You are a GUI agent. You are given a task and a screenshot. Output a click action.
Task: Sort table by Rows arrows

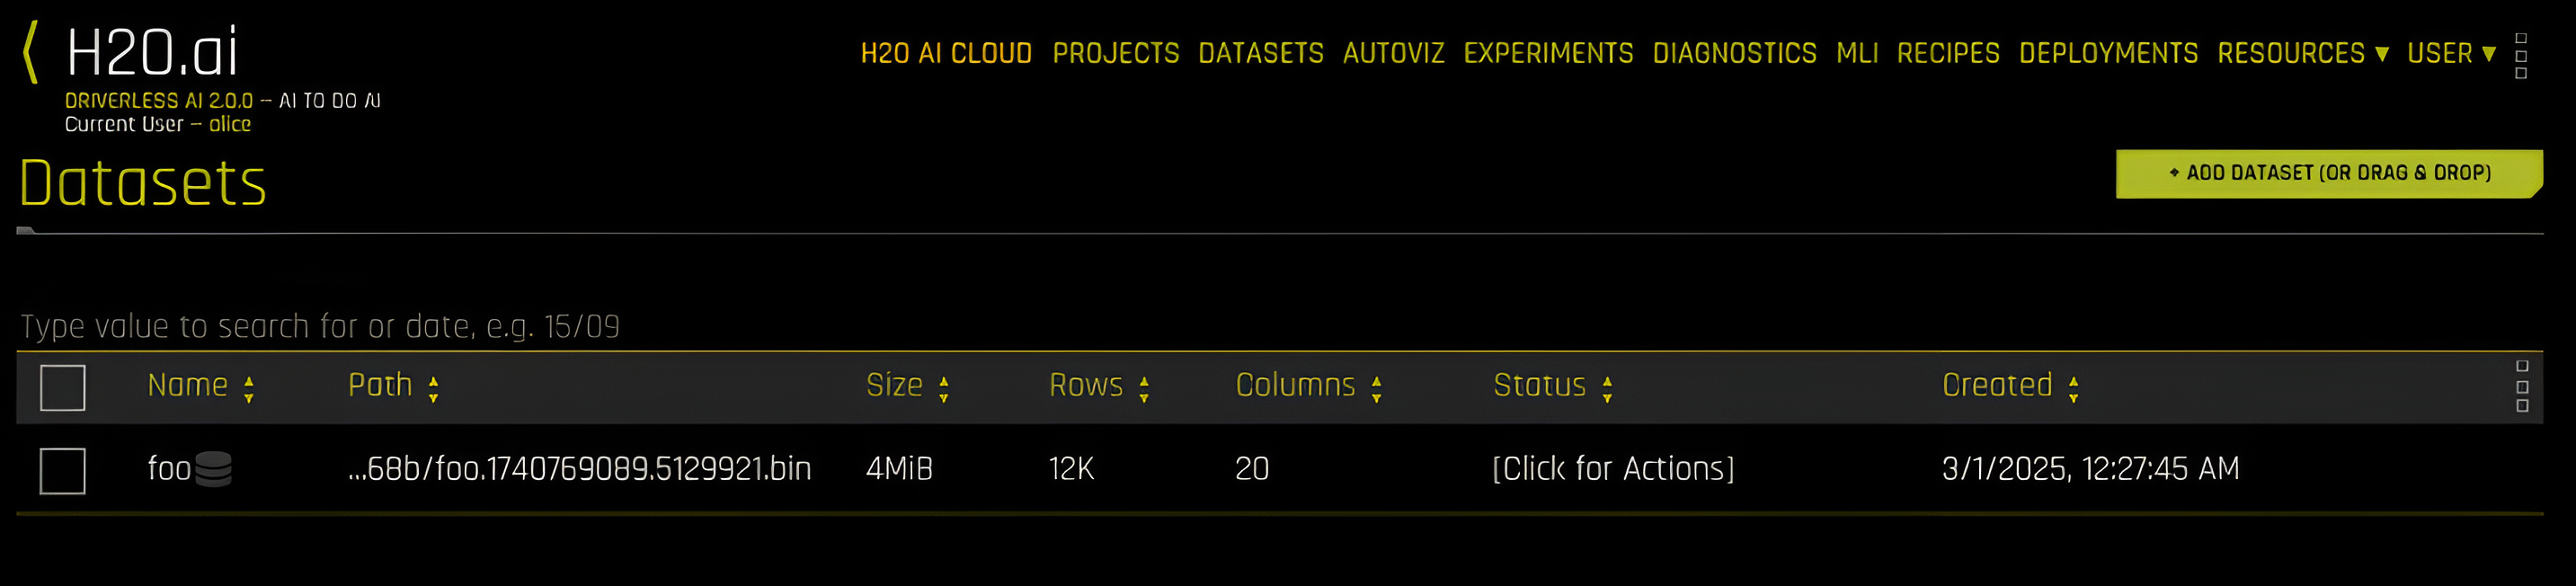click(1144, 389)
